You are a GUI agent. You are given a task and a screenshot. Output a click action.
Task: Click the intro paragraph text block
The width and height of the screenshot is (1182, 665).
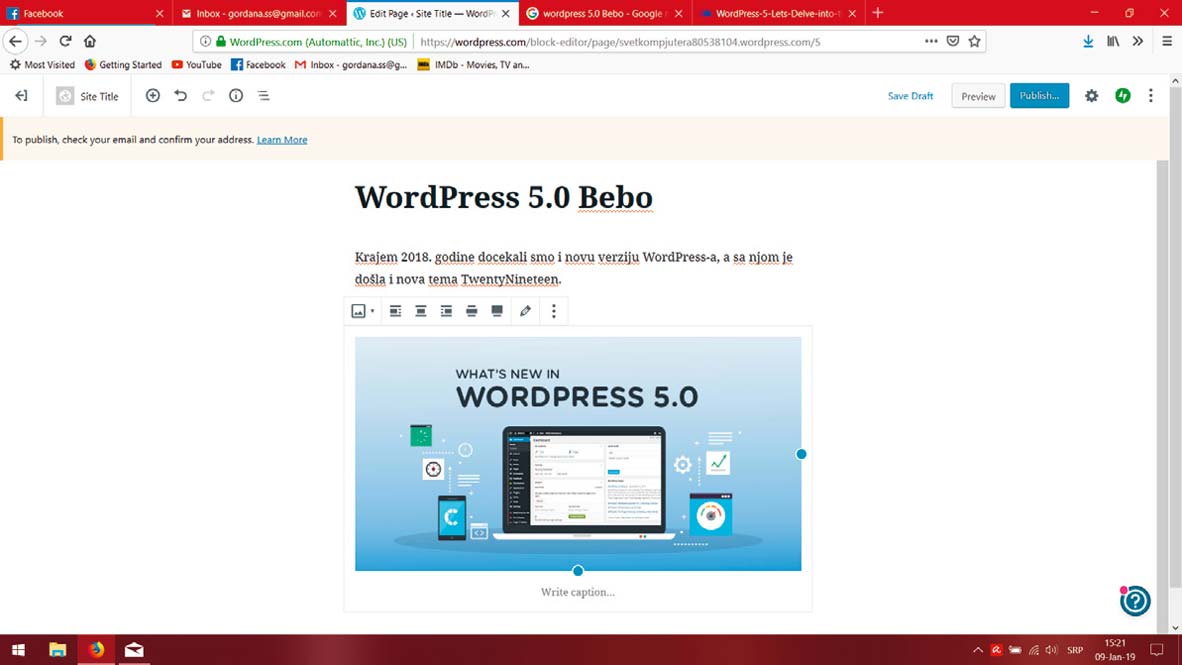pos(574,268)
